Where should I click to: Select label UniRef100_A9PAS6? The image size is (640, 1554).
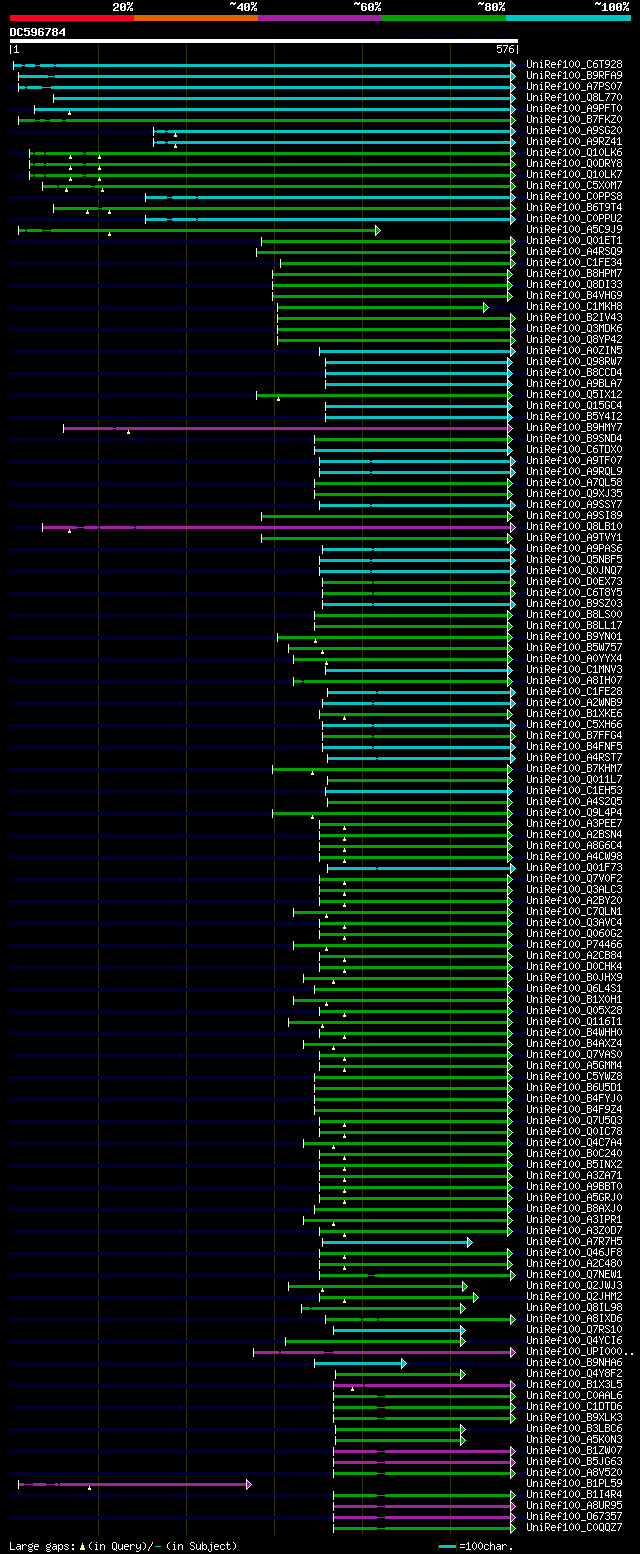(x=574, y=549)
